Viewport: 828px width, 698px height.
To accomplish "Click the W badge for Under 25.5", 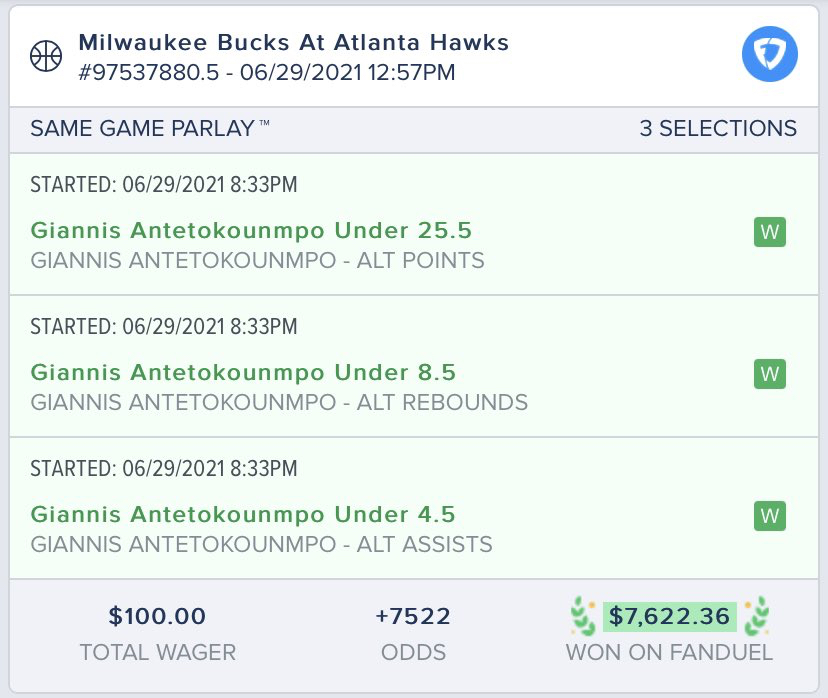I will coord(769,232).
